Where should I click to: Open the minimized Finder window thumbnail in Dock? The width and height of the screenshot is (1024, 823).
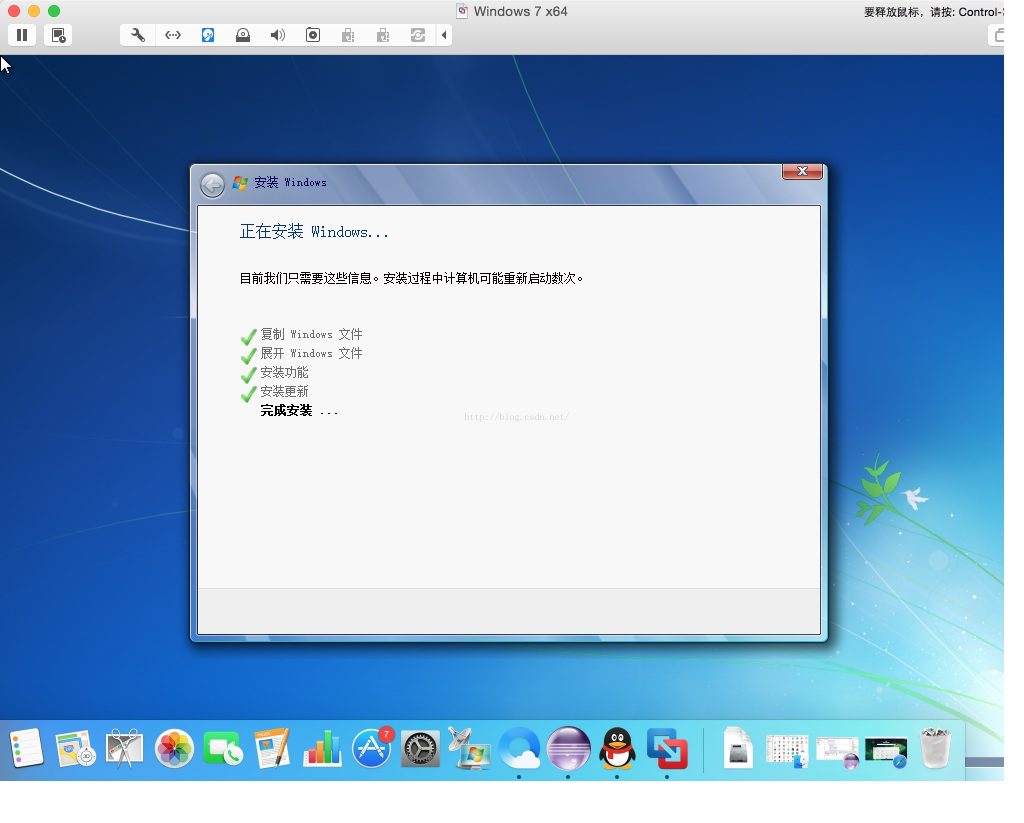pos(787,751)
